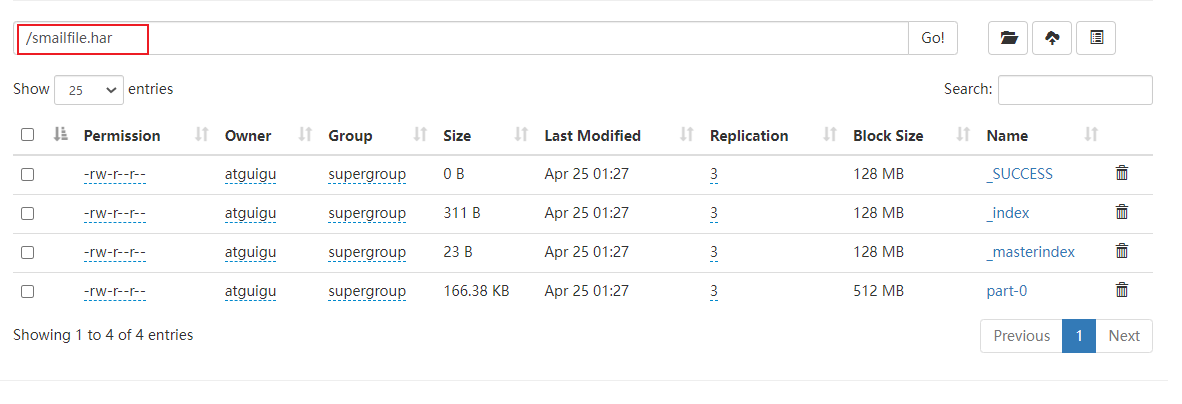The width and height of the screenshot is (1182, 404).
Task: Go to page 1 in pagination
Action: click(1079, 336)
